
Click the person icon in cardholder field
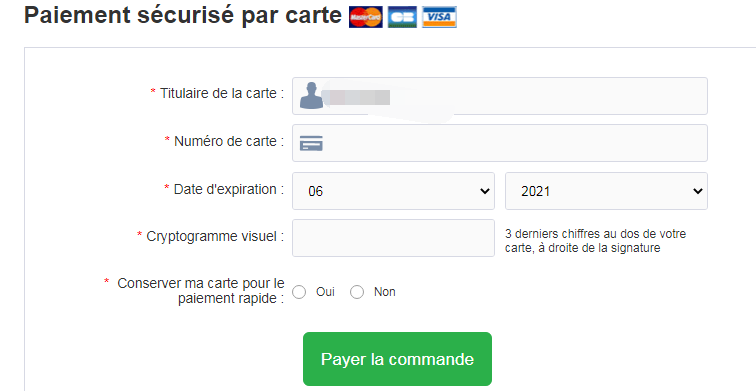point(311,95)
